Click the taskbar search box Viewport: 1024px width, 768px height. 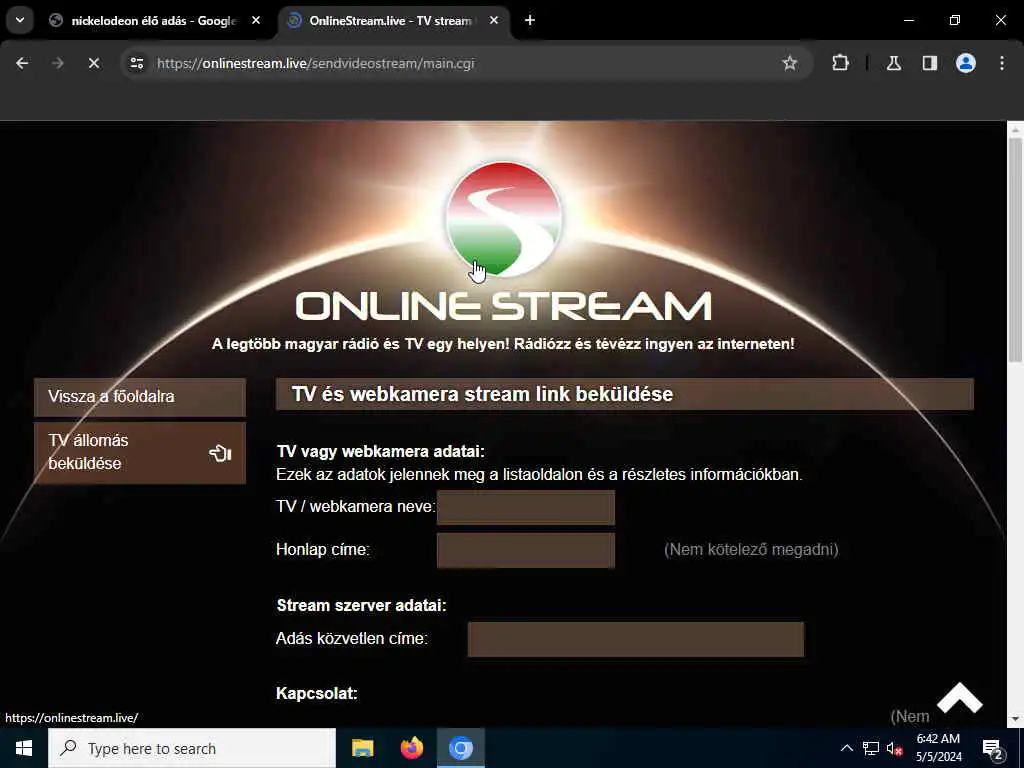pos(192,748)
